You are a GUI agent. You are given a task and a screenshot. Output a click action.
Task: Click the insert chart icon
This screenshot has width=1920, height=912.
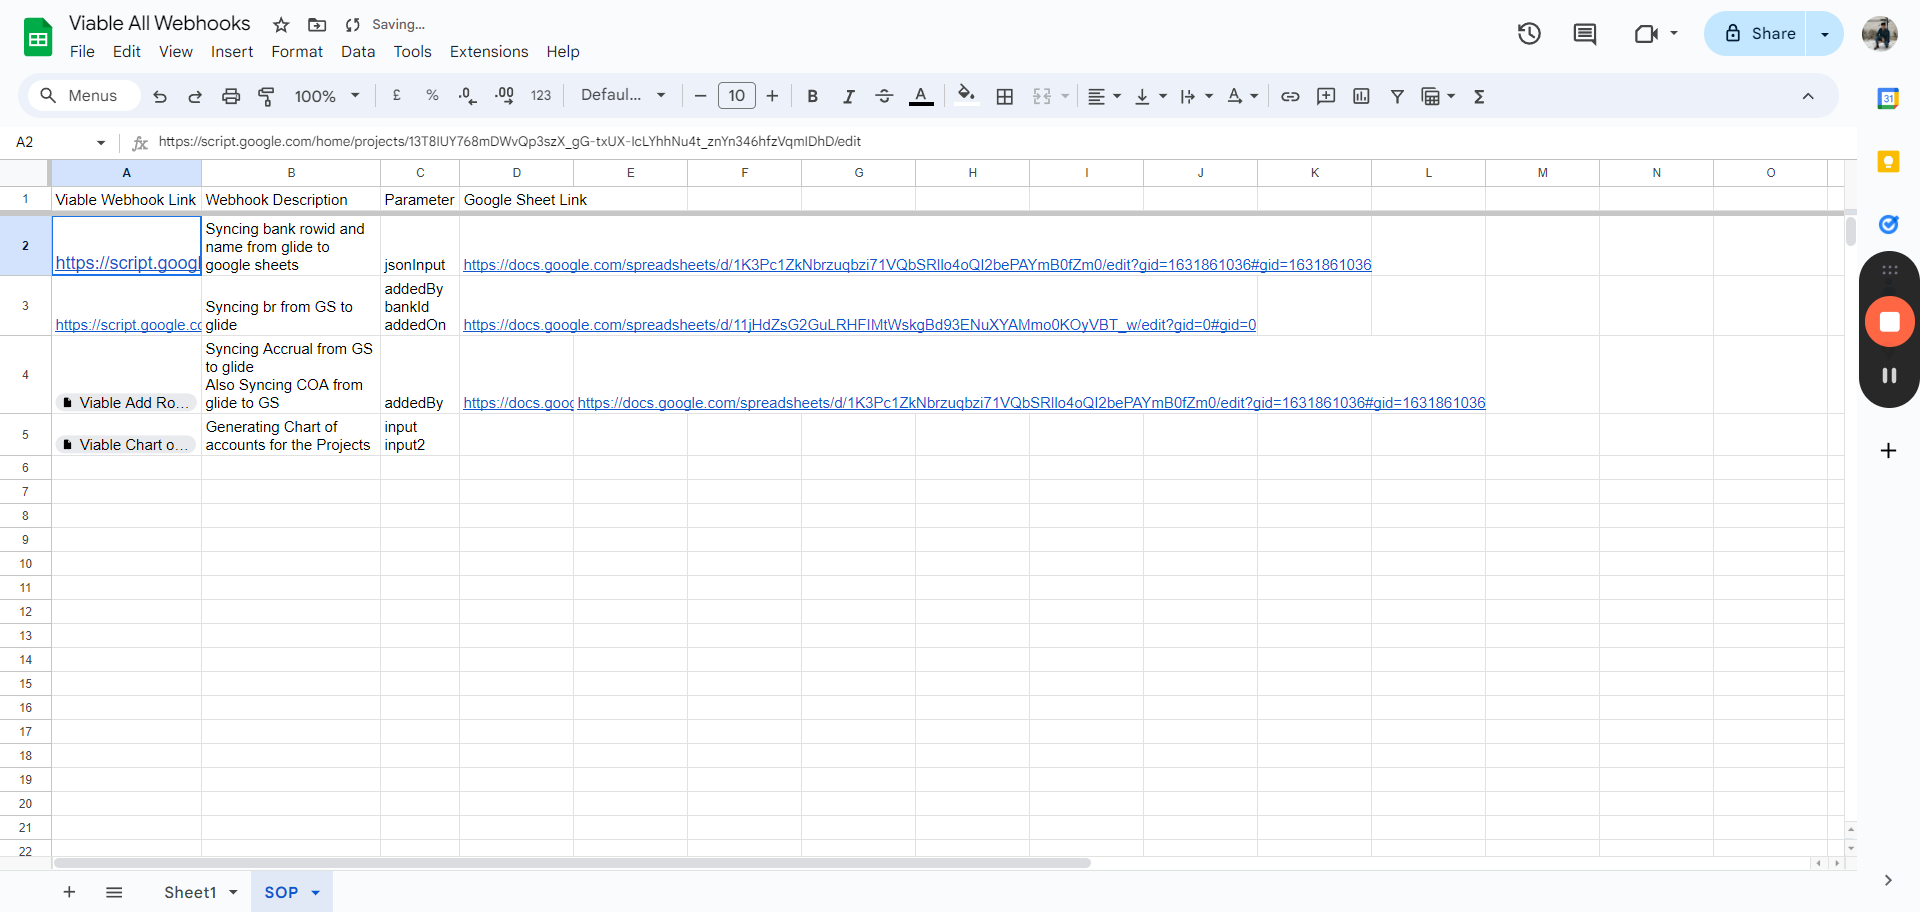(x=1361, y=96)
